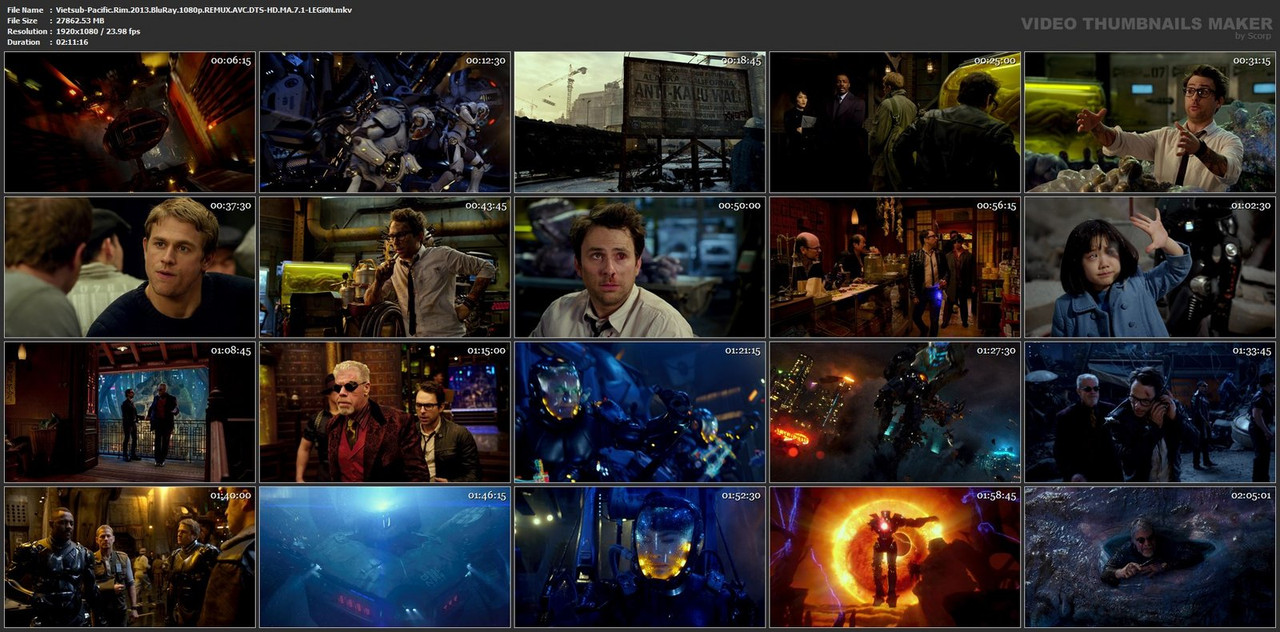This screenshot has width=1280, height=632.
Task: Click the thumbnail stamped 01:58:45
Action: pos(895,557)
